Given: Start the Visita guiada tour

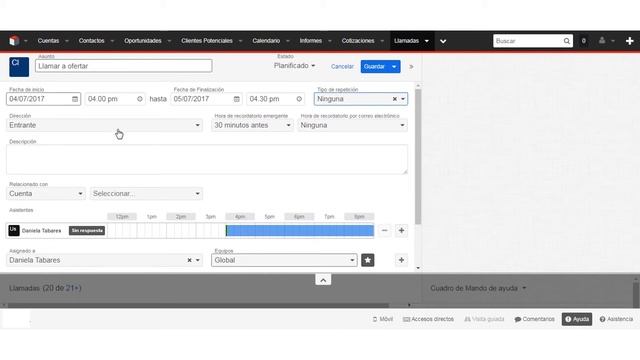Looking at the screenshot, I should coord(484,319).
